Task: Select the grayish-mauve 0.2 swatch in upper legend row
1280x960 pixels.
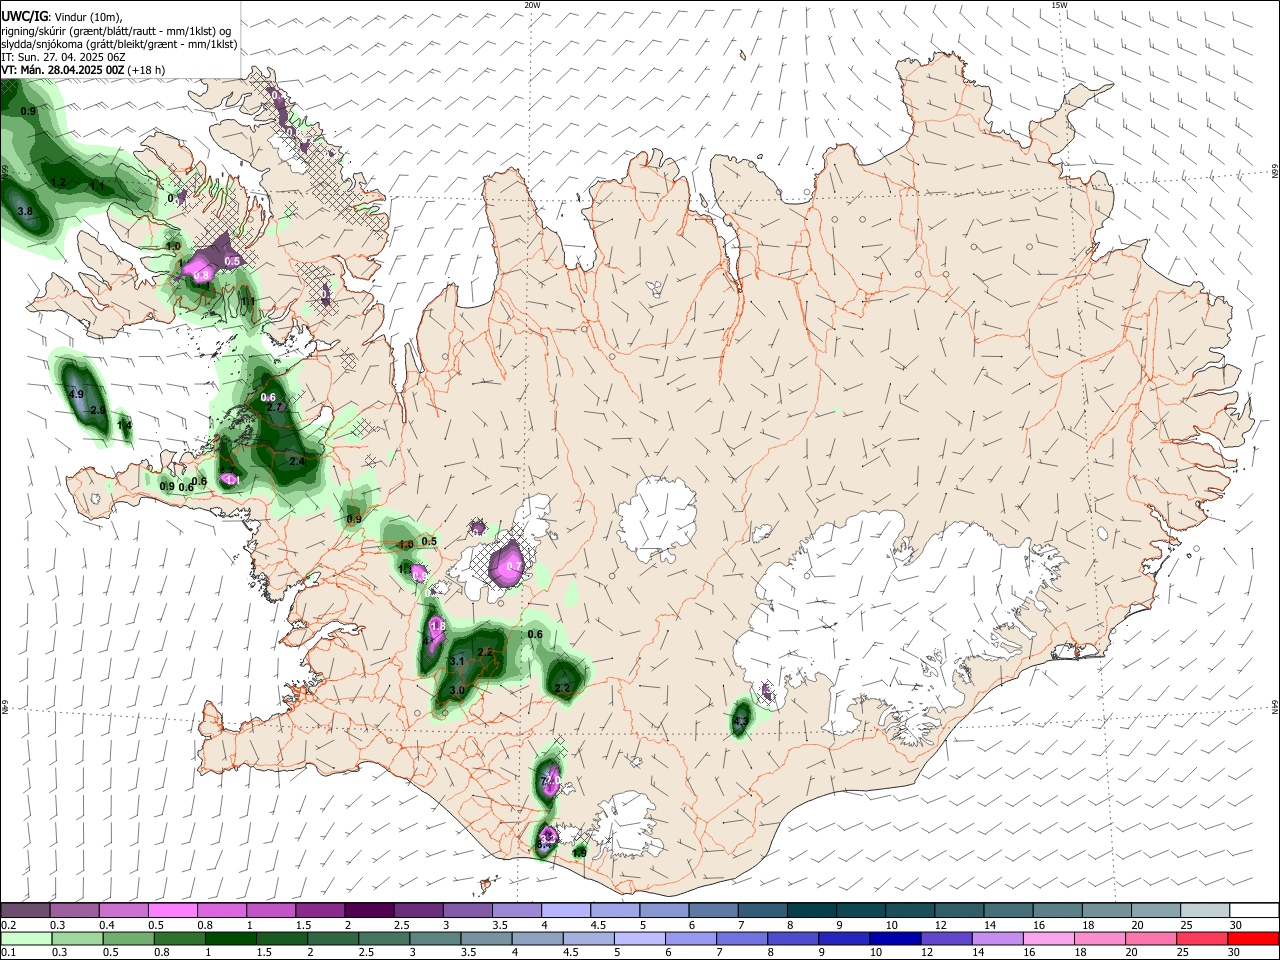Action: (x=26, y=910)
